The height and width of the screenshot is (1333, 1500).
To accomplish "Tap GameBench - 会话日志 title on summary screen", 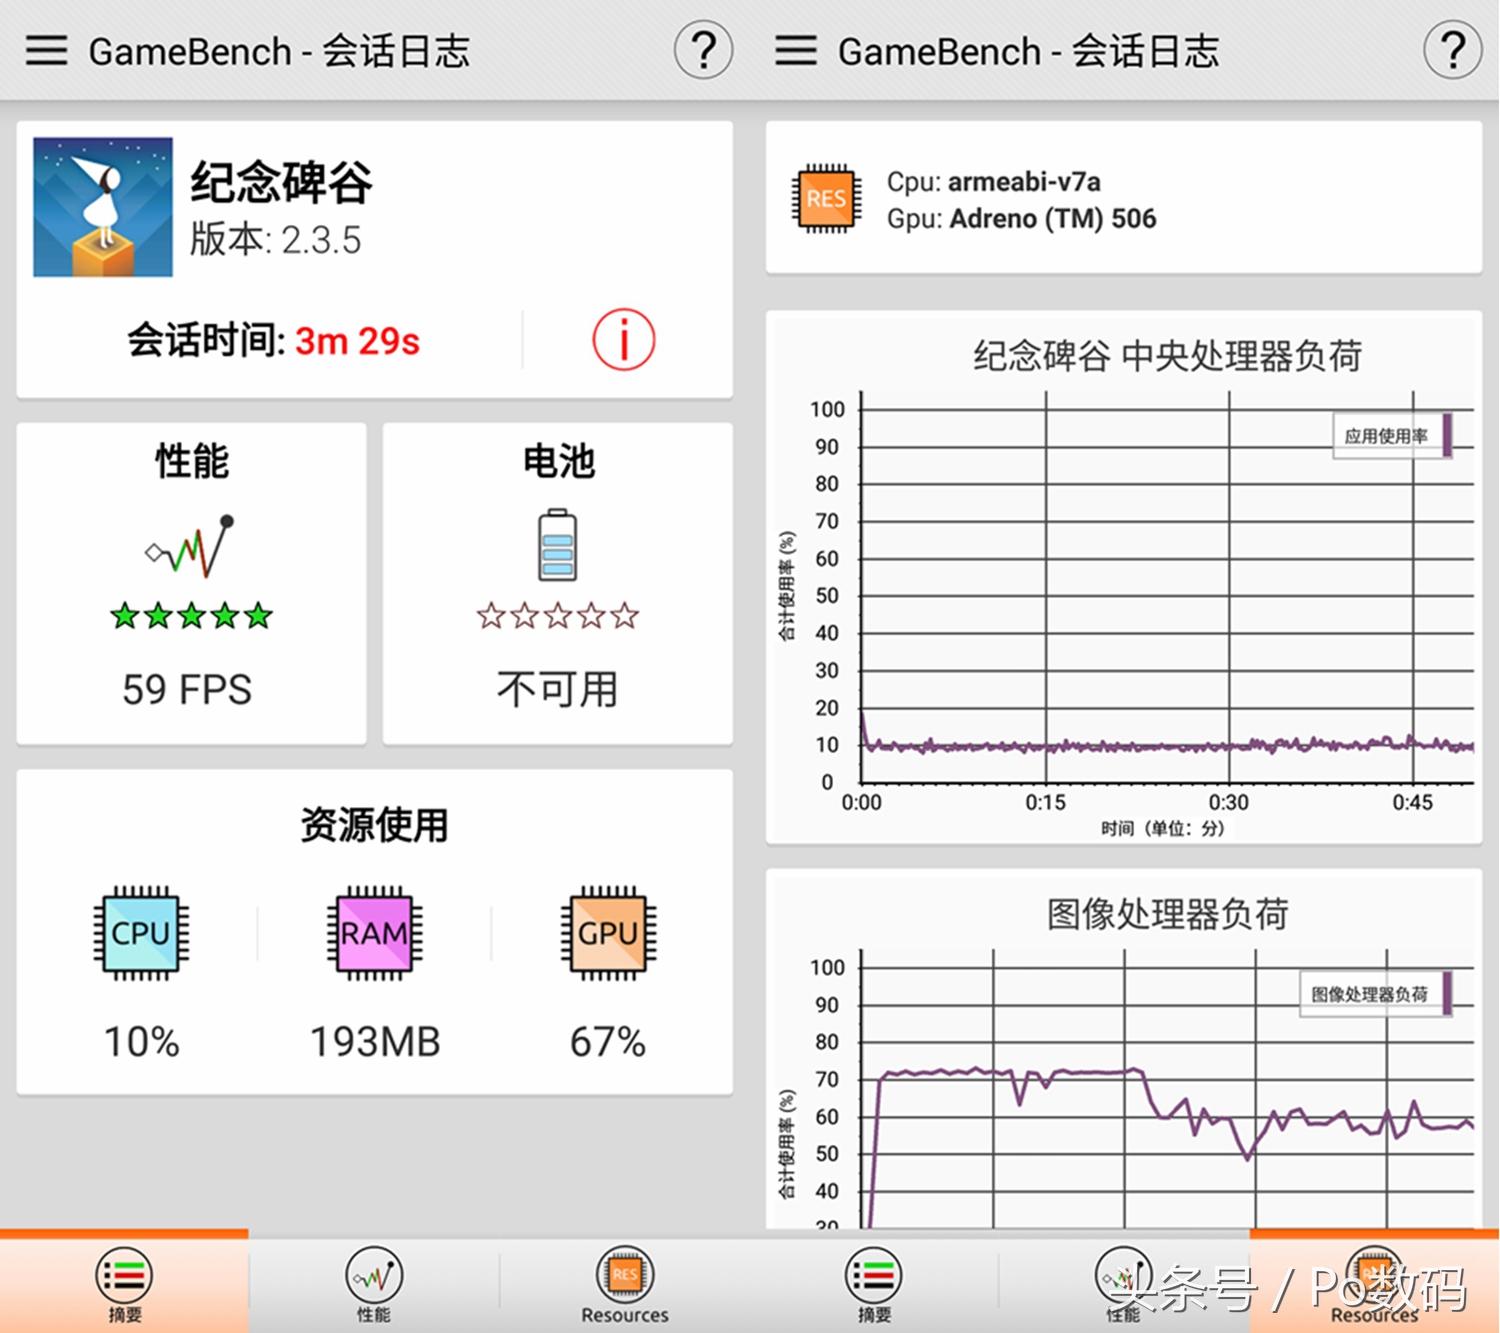I will (x=279, y=51).
